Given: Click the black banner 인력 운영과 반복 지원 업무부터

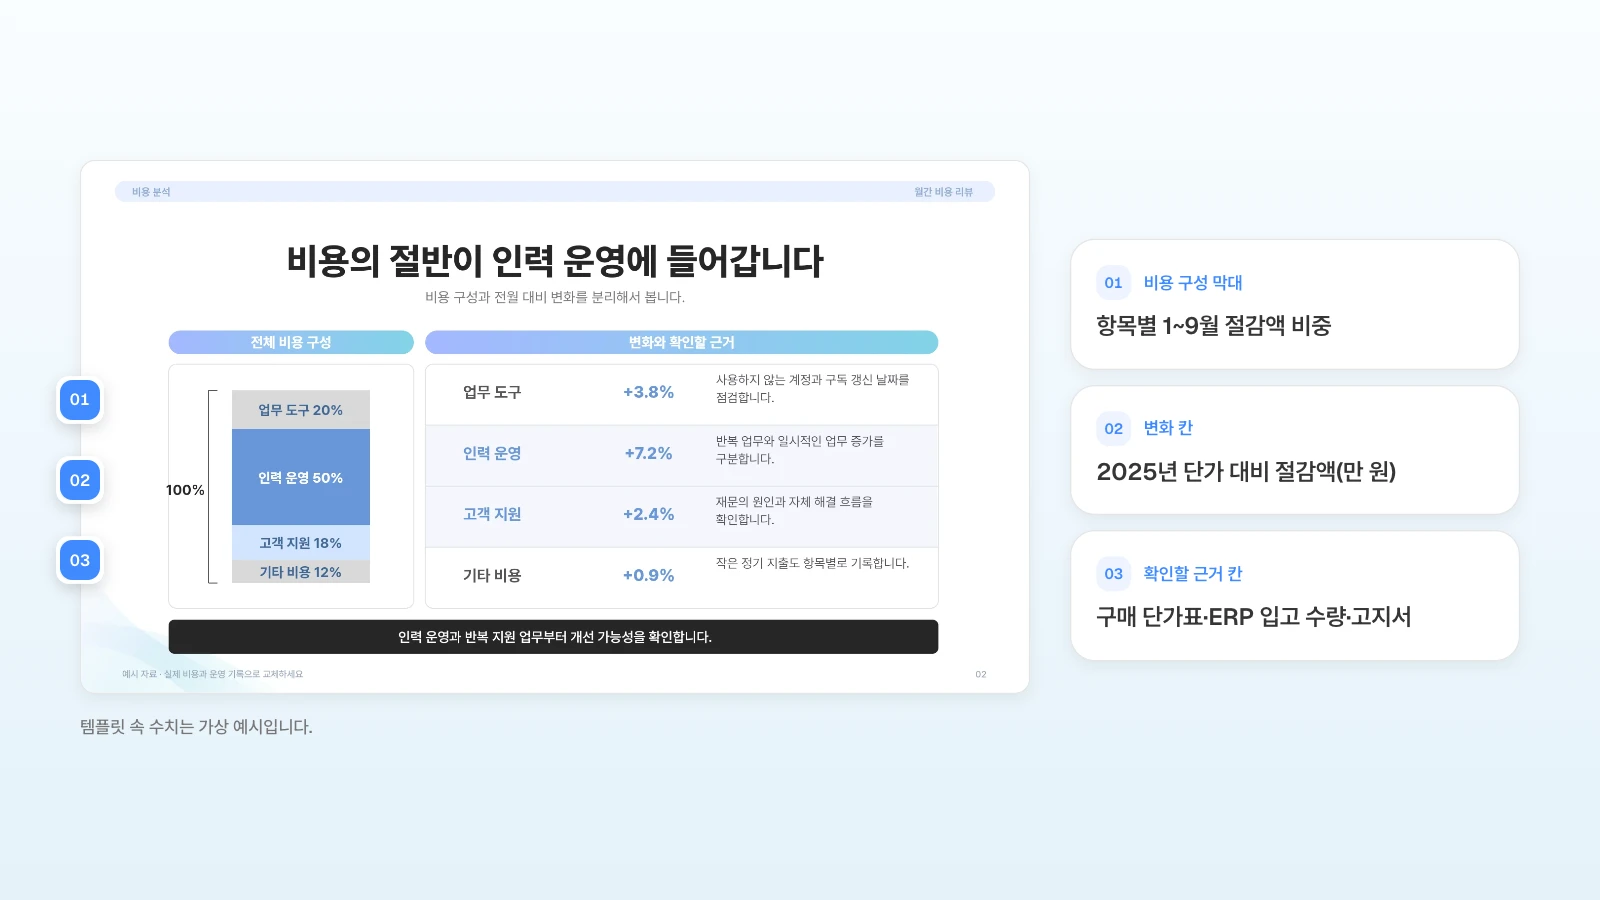Looking at the screenshot, I should click(553, 637).
